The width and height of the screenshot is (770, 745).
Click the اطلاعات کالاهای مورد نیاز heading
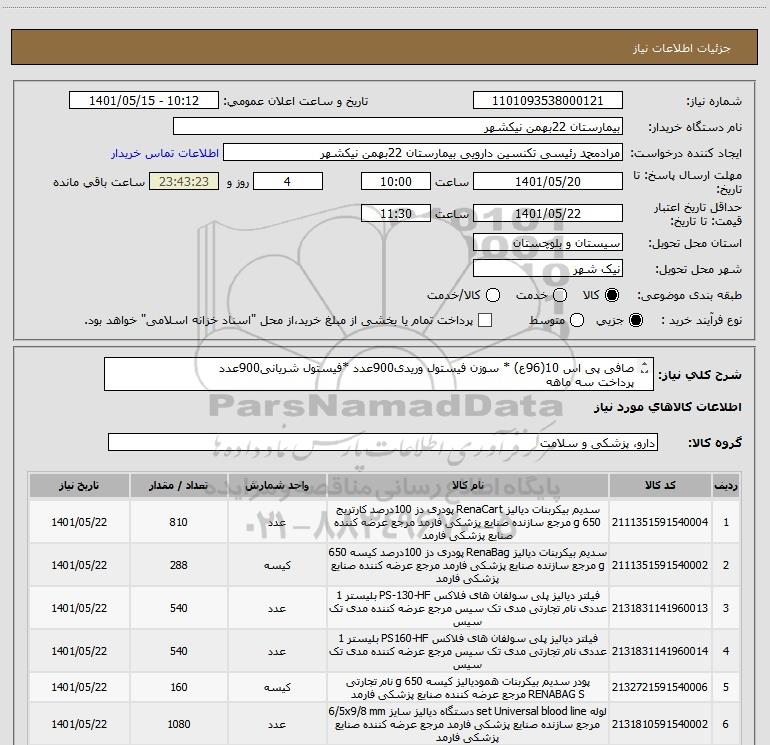(668, 408)
